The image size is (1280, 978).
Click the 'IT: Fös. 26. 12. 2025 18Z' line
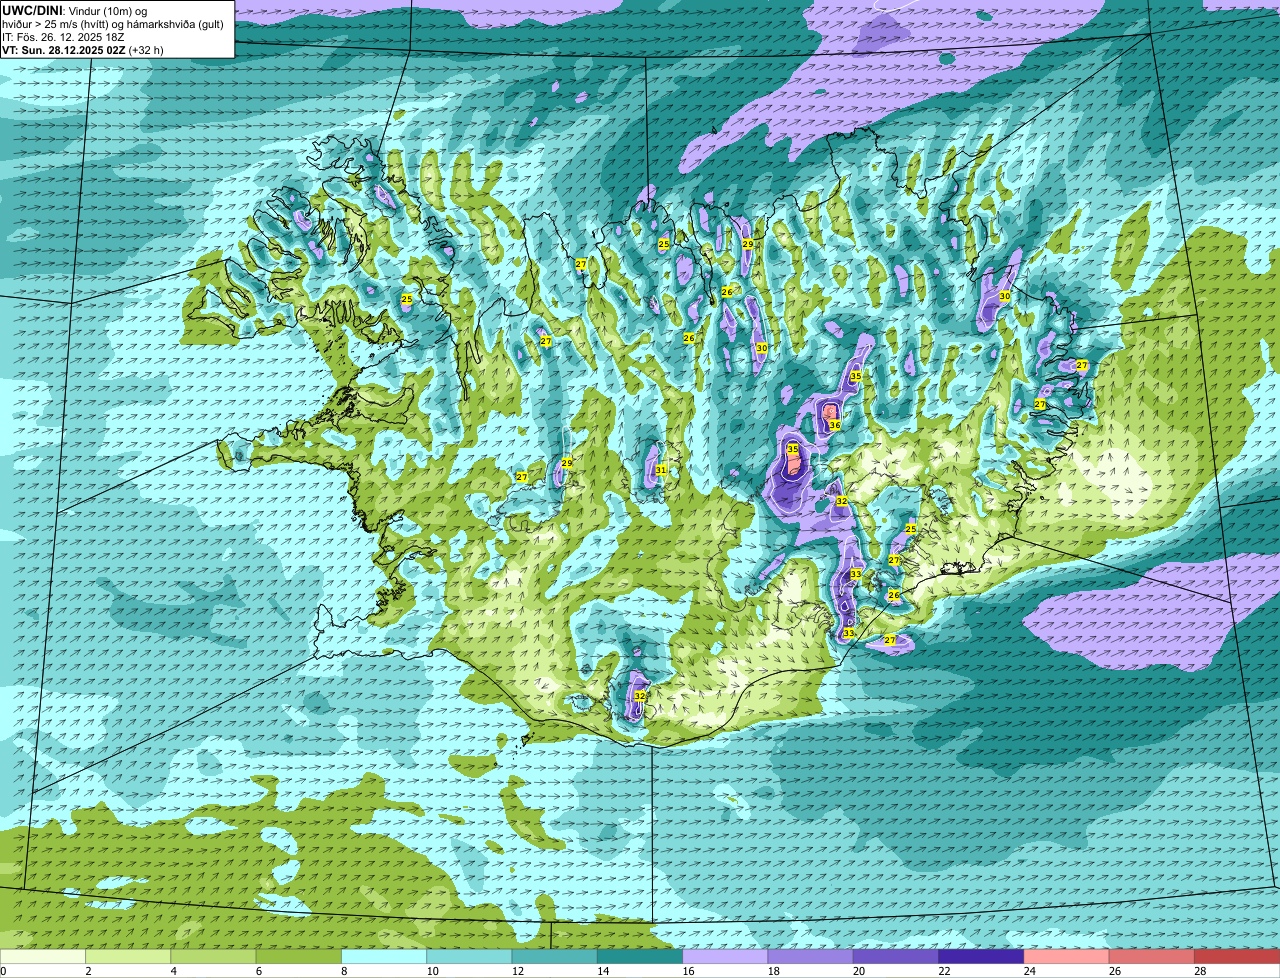(63, 36)
